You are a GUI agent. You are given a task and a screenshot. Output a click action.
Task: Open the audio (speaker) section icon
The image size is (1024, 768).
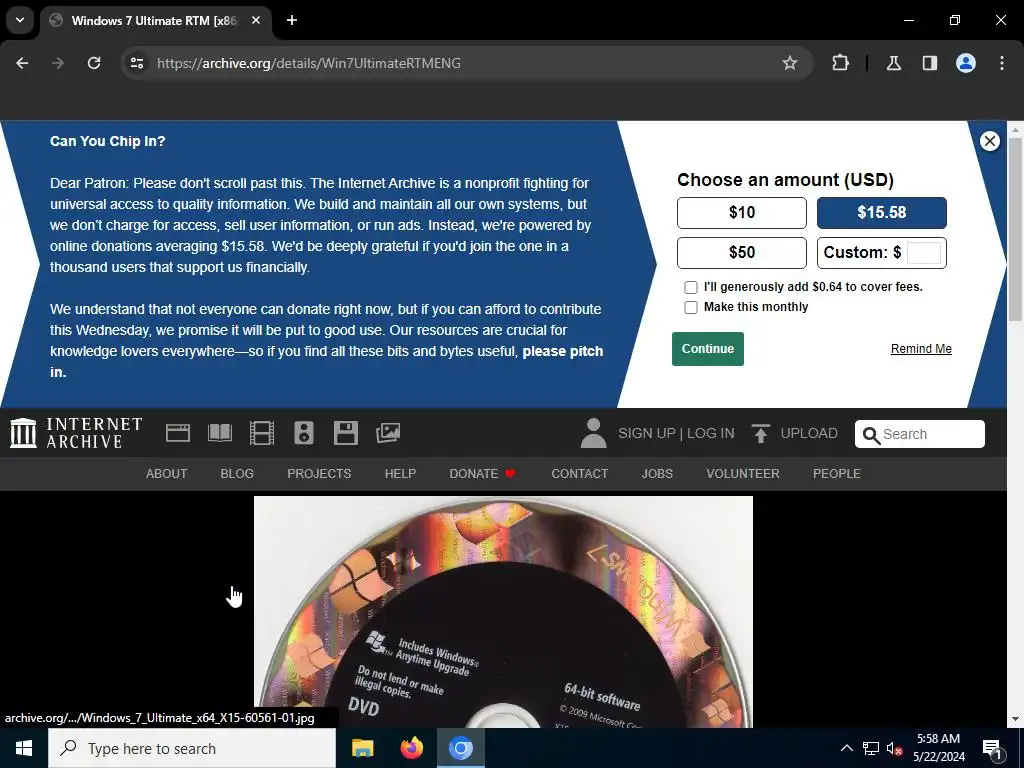[x=304, y=433]
